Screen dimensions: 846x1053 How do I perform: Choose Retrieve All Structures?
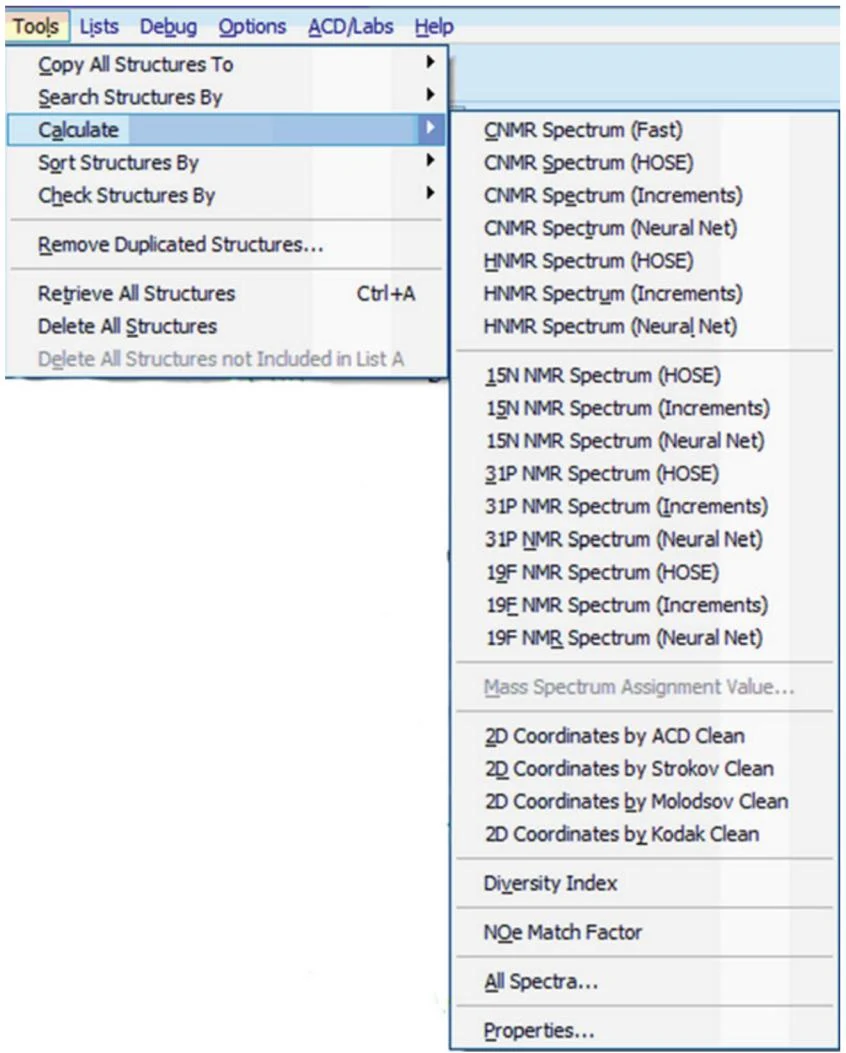pos(226,293)
